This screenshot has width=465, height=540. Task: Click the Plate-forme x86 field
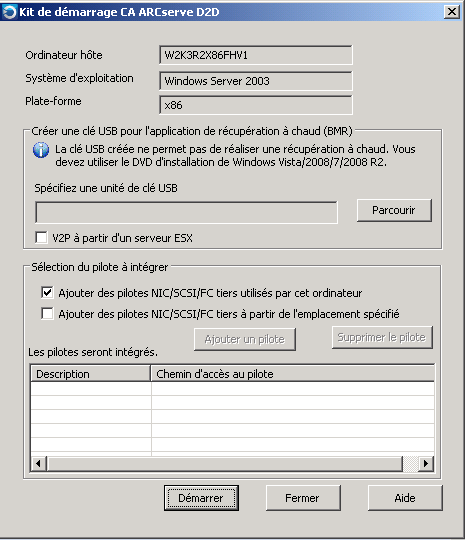[x=256, y=105]
